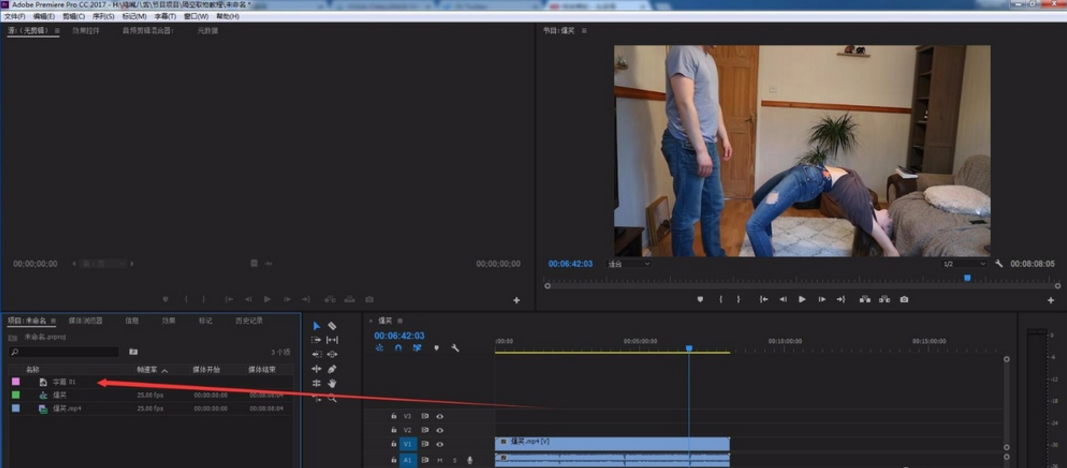Open the 序列(S) menu in the menu bar
Image resolution: width=1067 pixels, height=468 pixels.
click(x=103, y=17)
